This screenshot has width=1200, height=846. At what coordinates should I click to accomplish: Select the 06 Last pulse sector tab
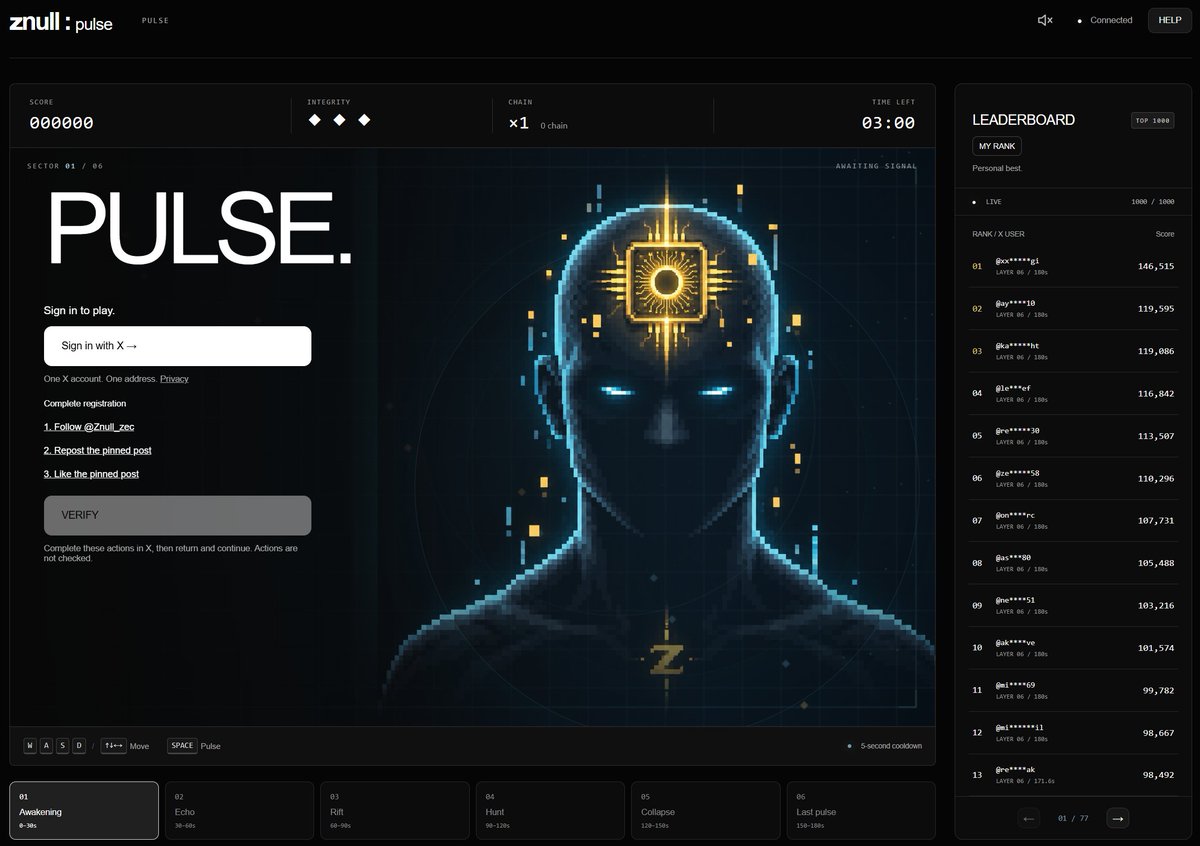[861, 810]
